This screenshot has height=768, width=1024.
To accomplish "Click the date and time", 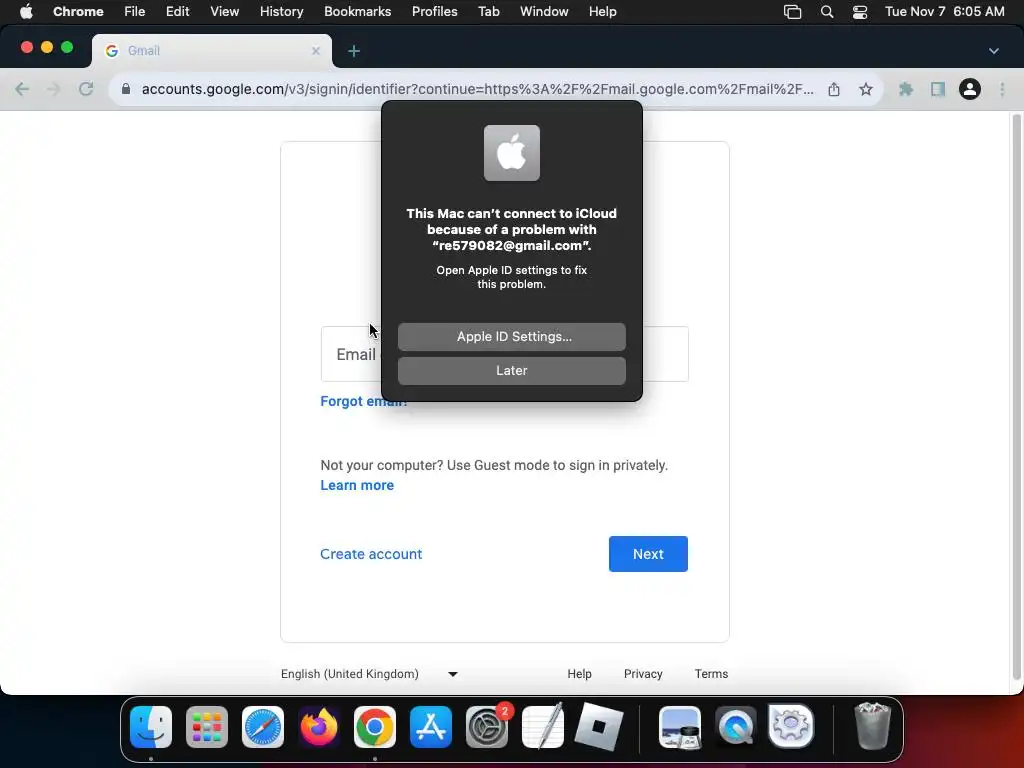I will coord(944,12).
